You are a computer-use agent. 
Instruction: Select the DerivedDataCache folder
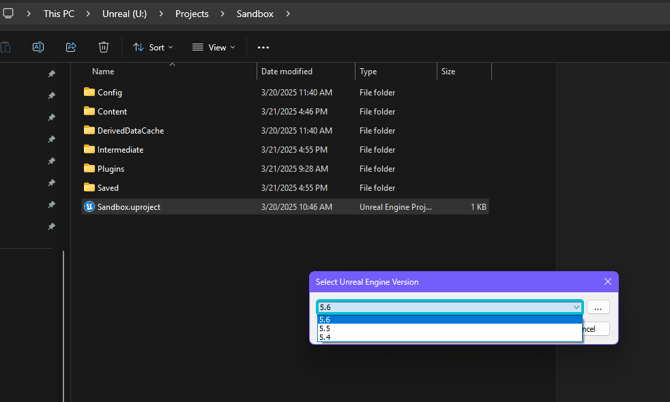click(x=285, y=130)
